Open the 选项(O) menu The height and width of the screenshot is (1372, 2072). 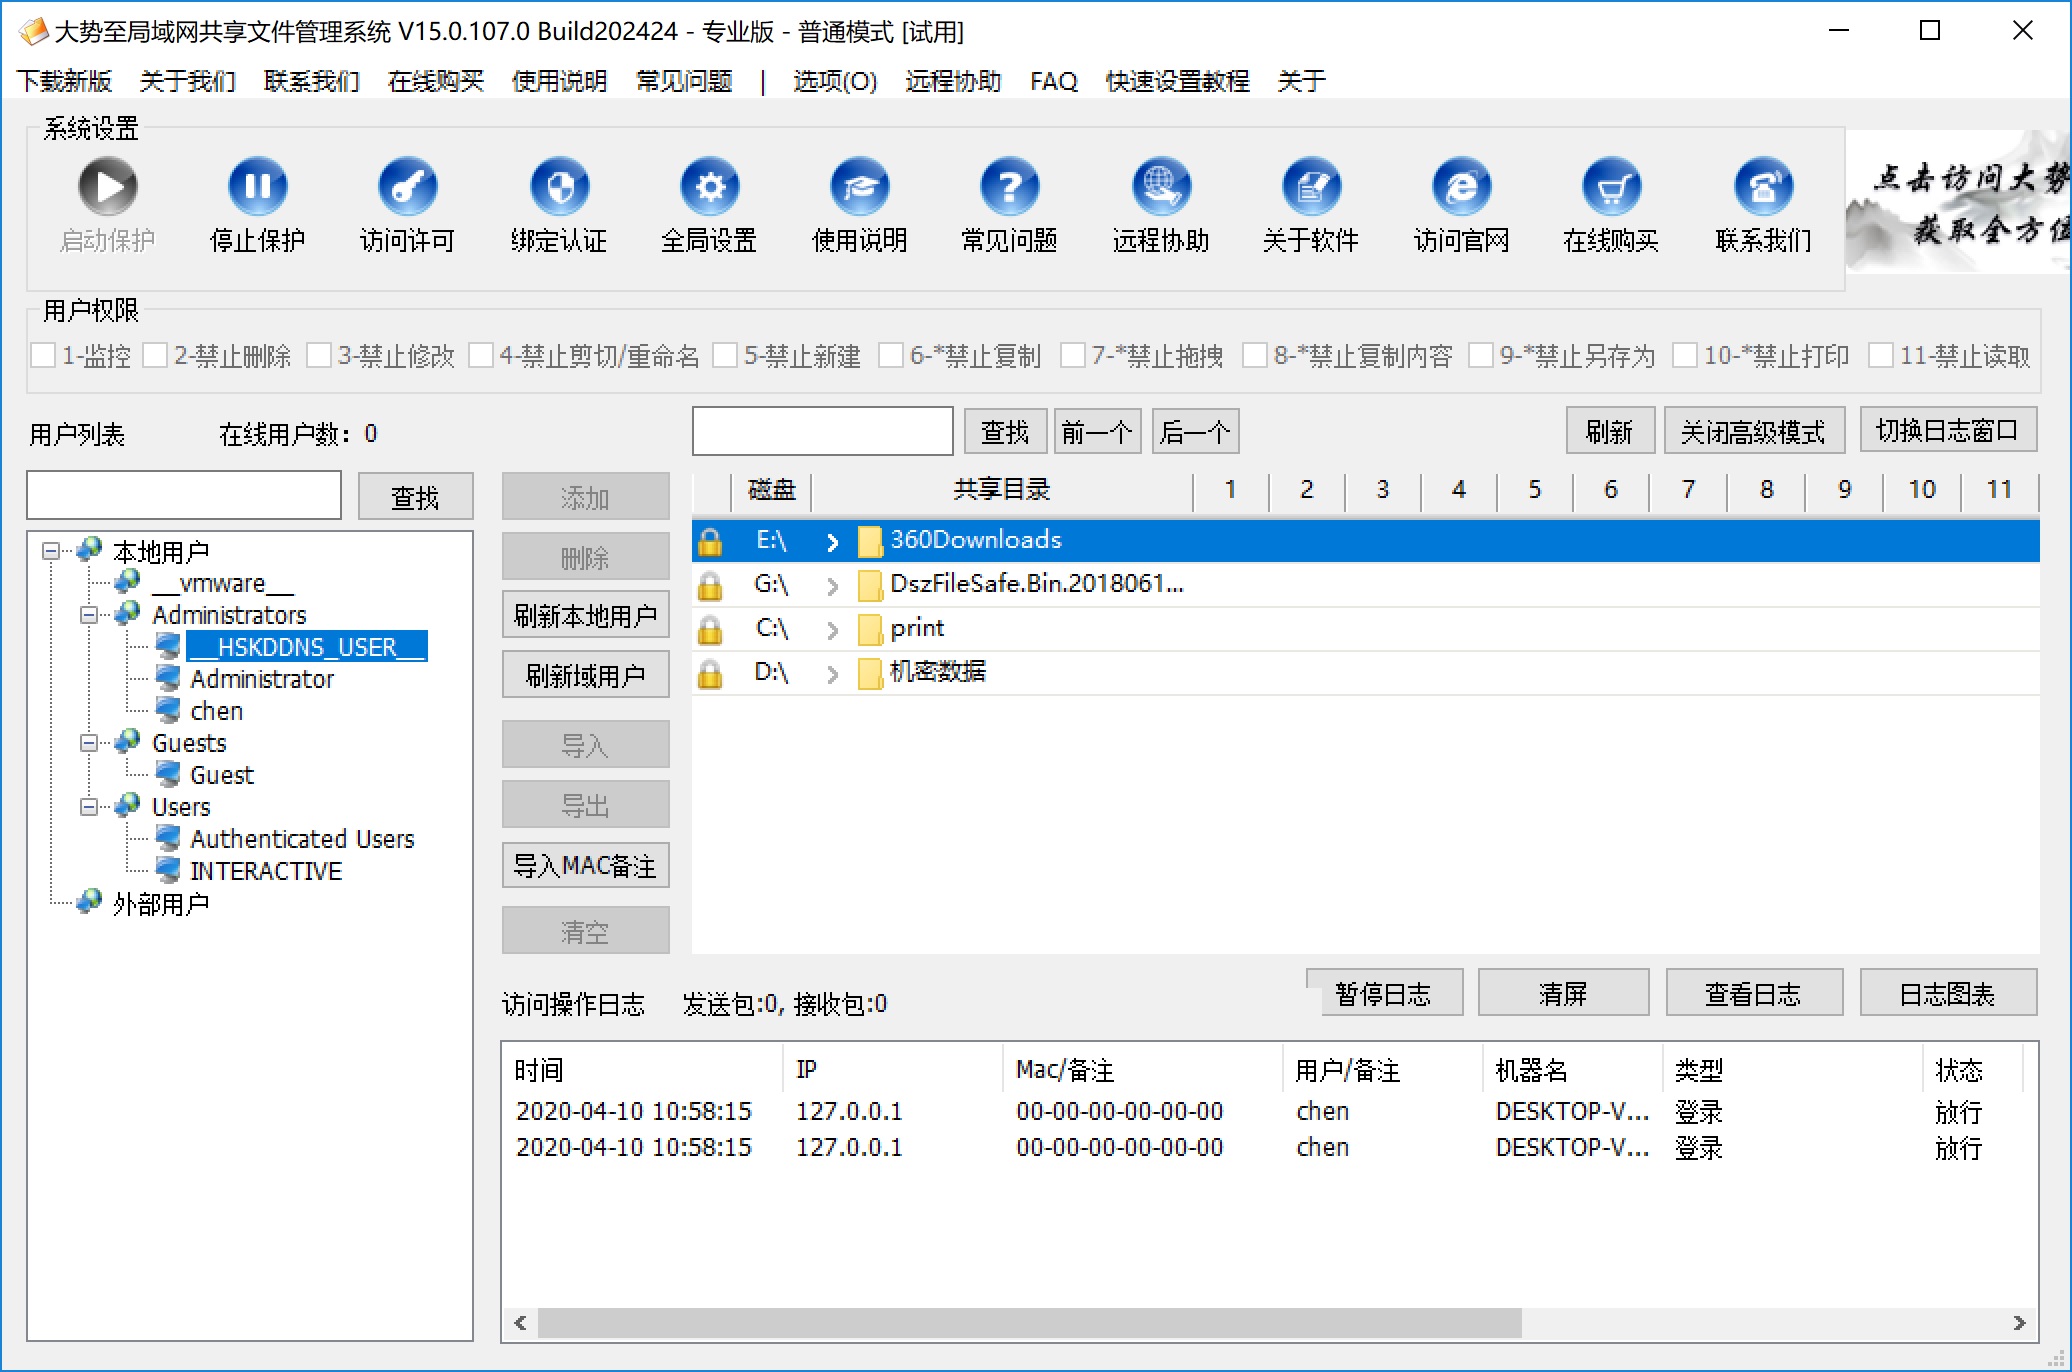click(x=834, y=81)
